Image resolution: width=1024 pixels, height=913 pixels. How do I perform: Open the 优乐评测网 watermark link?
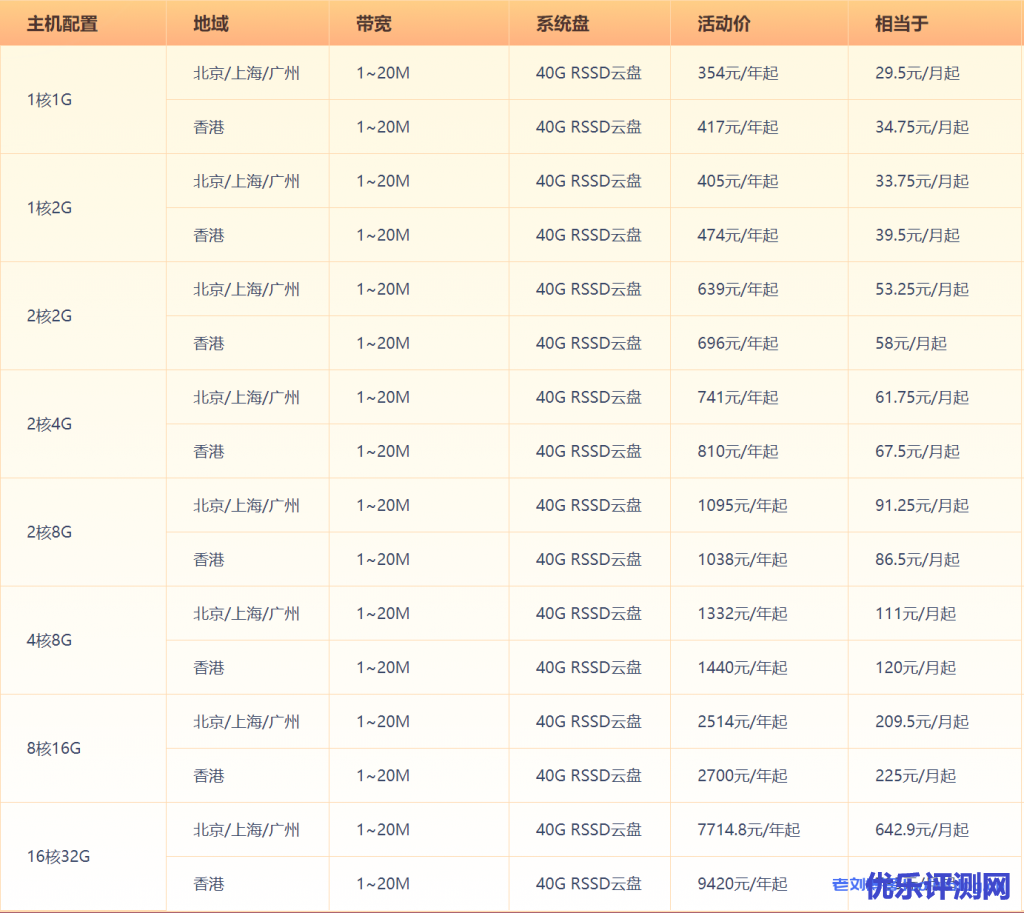tap(938, 886)
